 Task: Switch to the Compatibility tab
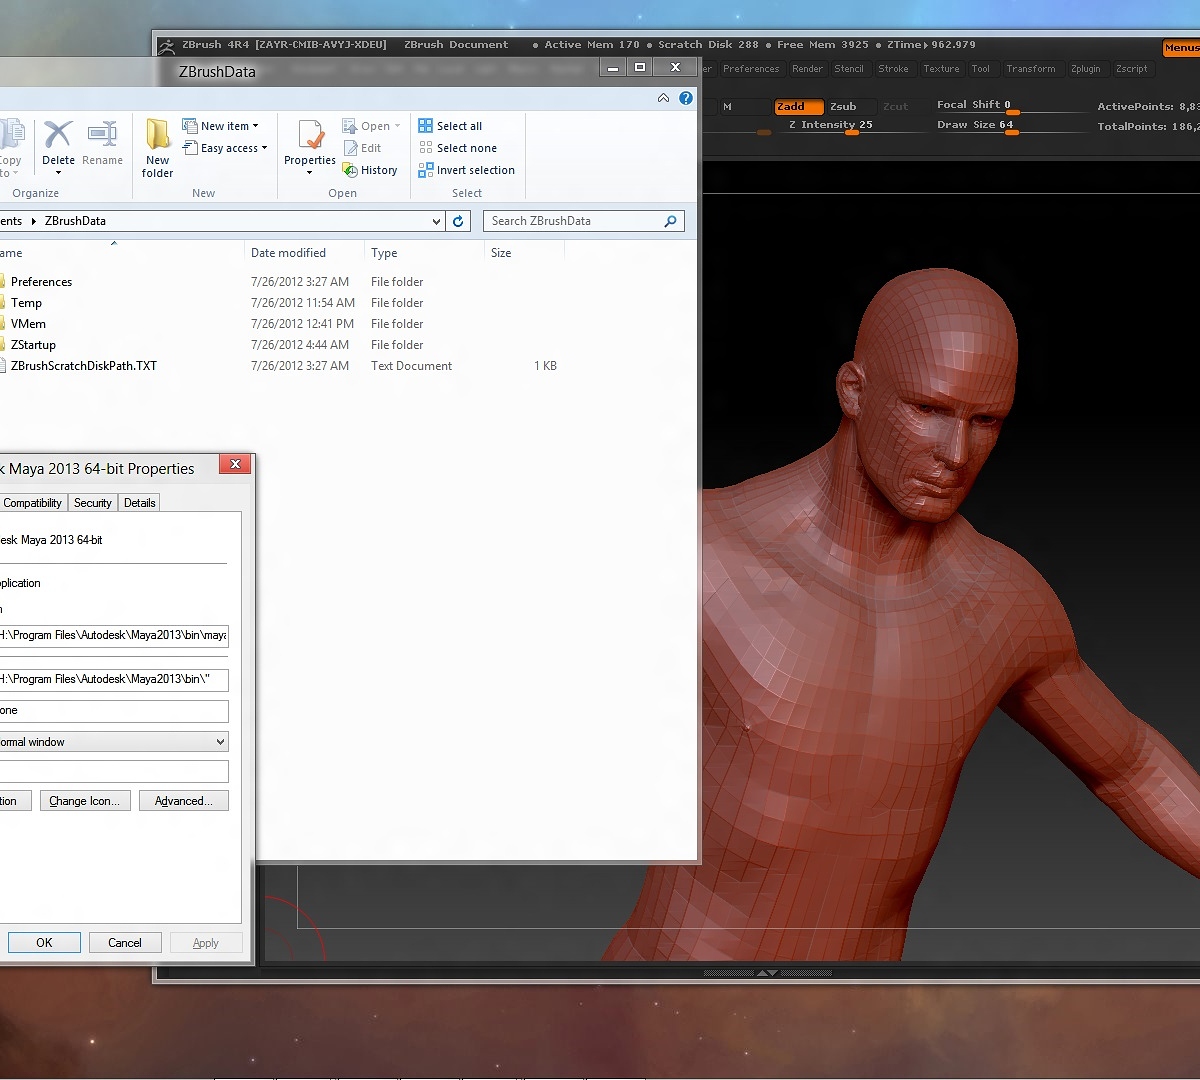click(x=33, y=503)
